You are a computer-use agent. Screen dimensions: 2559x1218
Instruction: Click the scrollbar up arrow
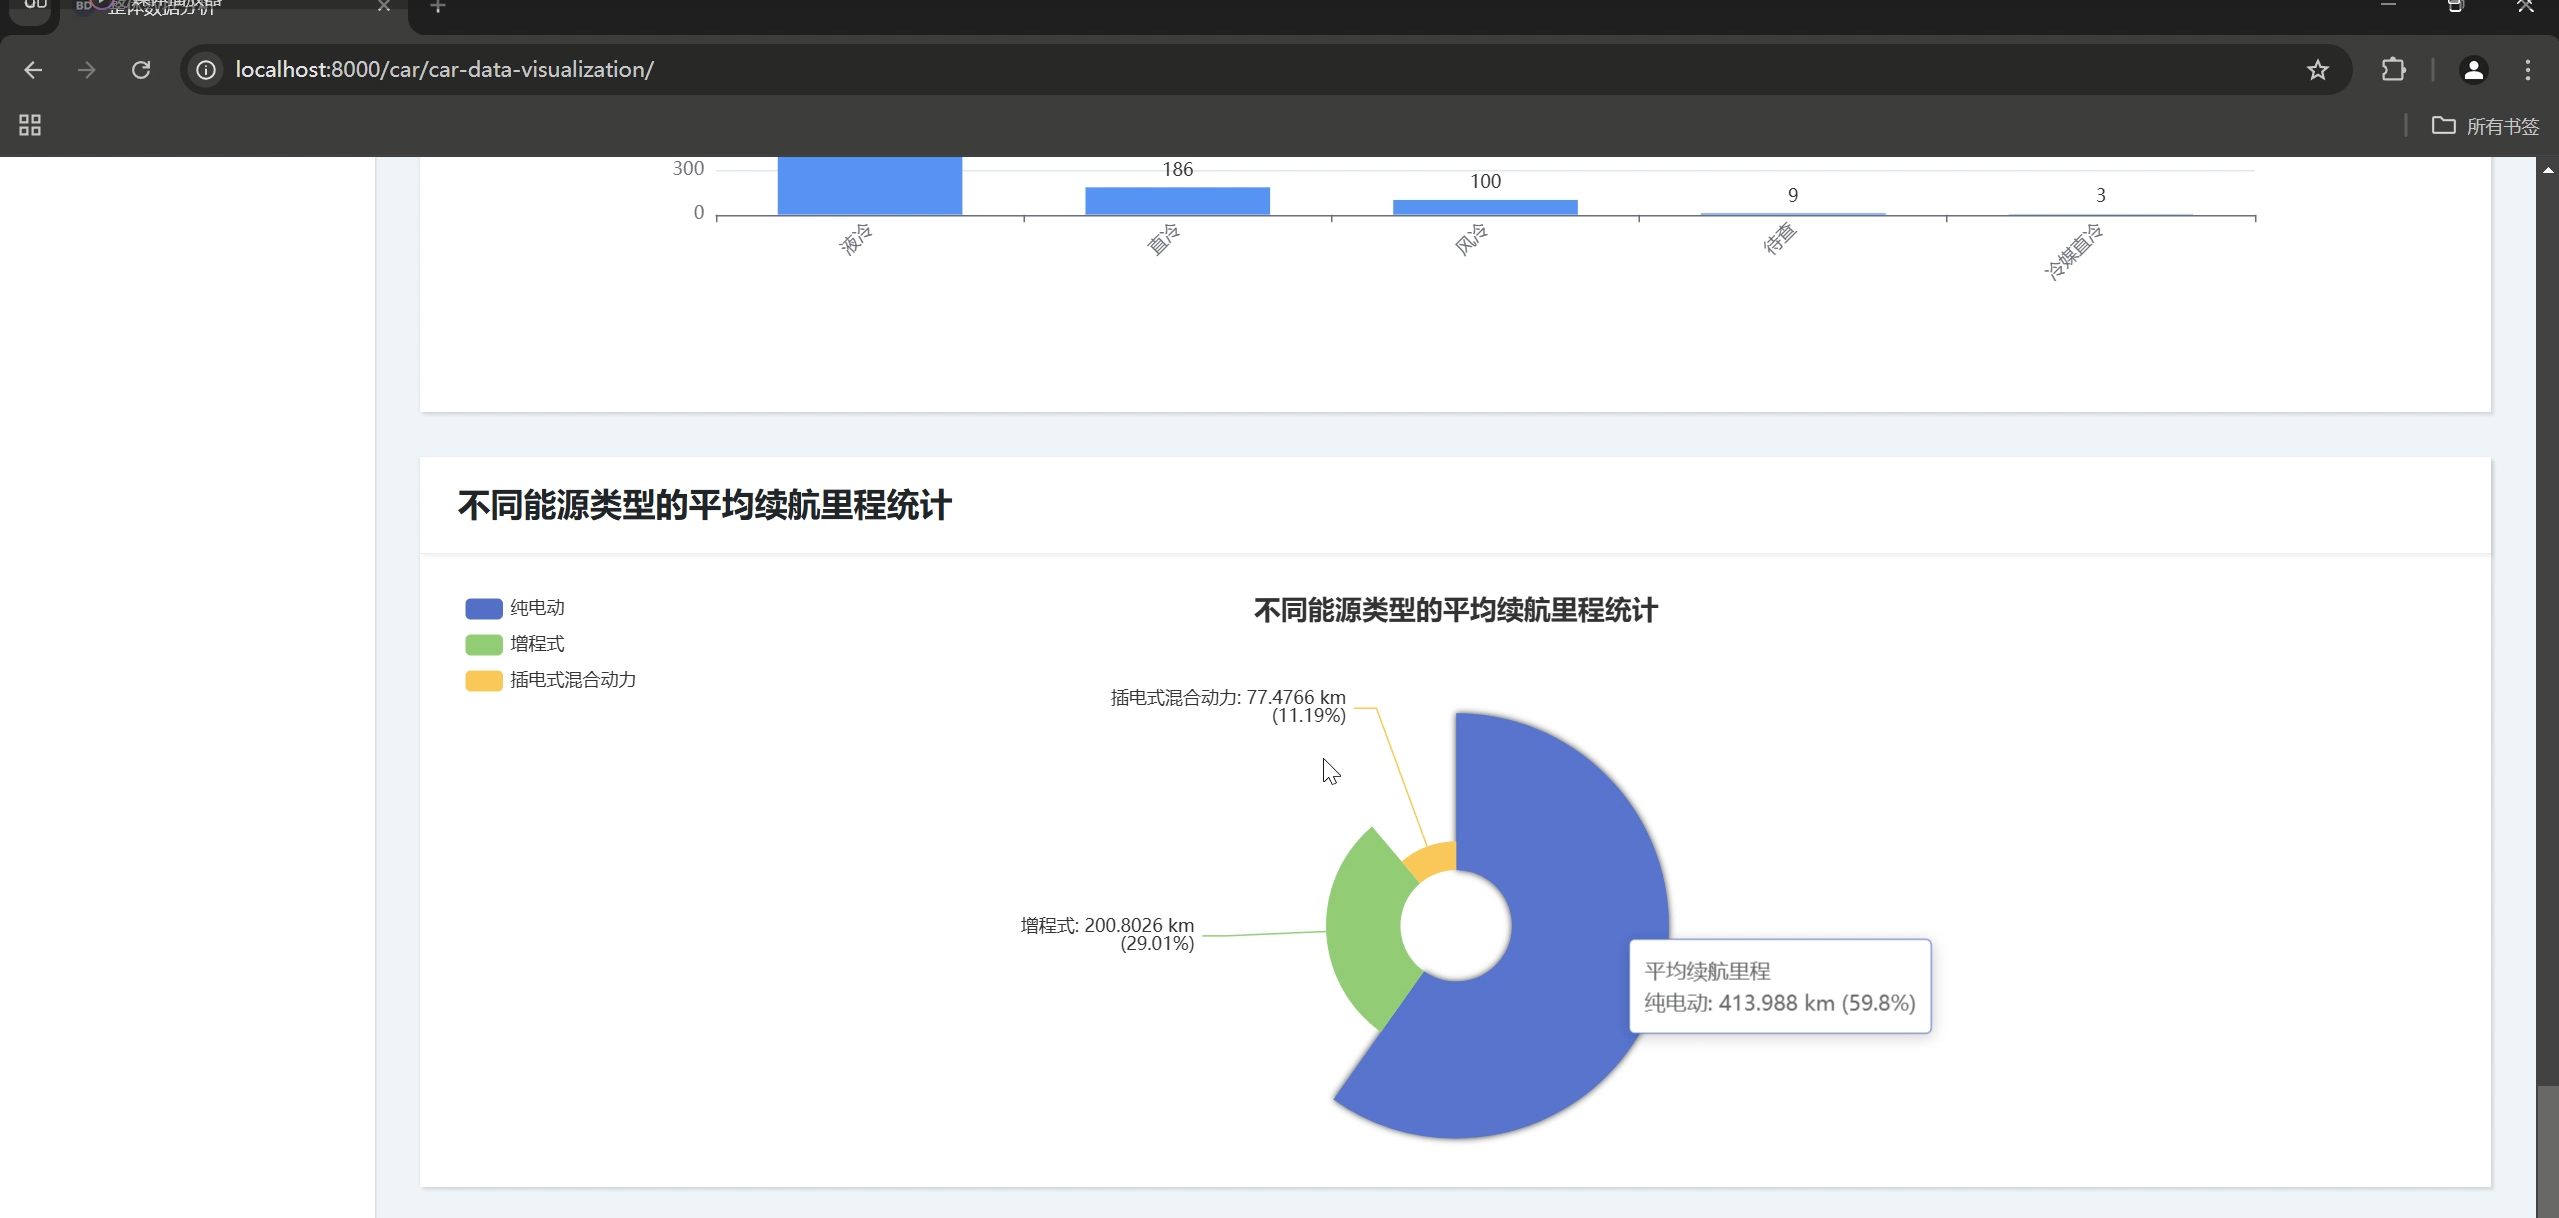pos(2548,170)
